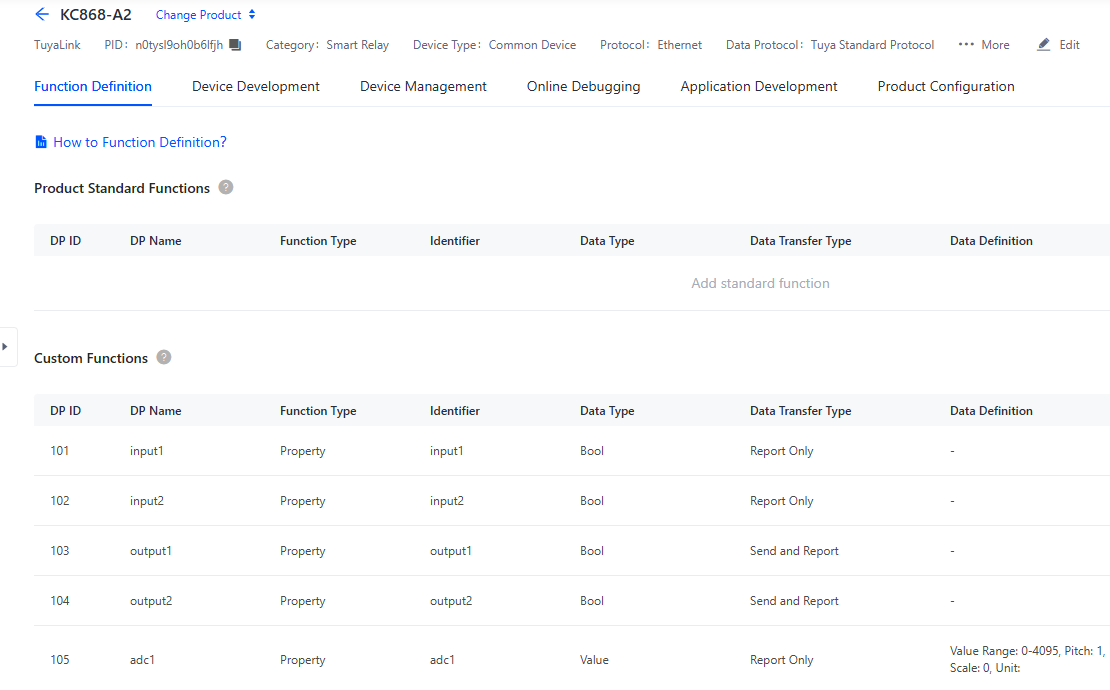
Task: Open the Product Configuration tab
Action: coord(946,87)
